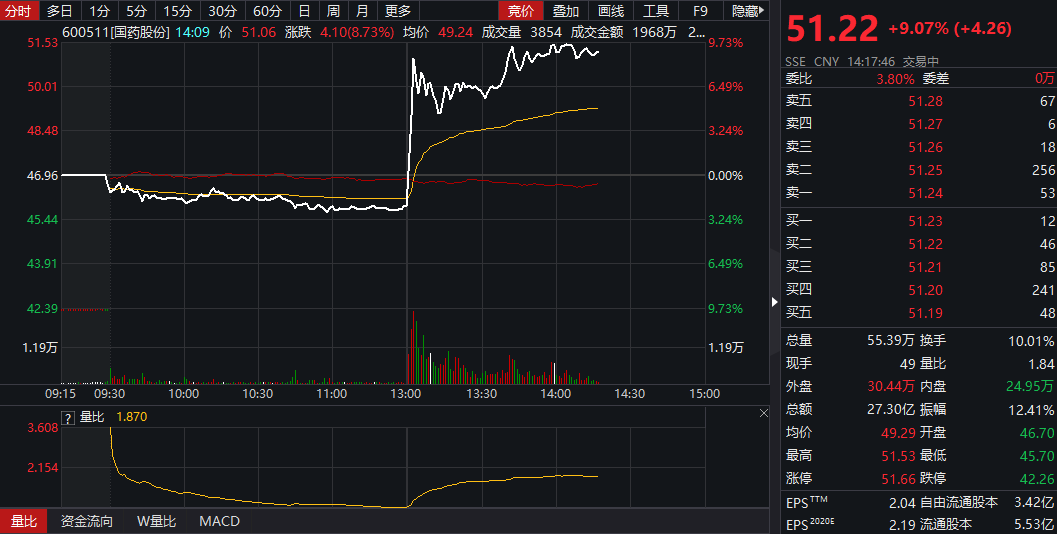Click the 叠加 overlay button
Viewport: 1057px width, 534px height.
(x=566, y=11)
